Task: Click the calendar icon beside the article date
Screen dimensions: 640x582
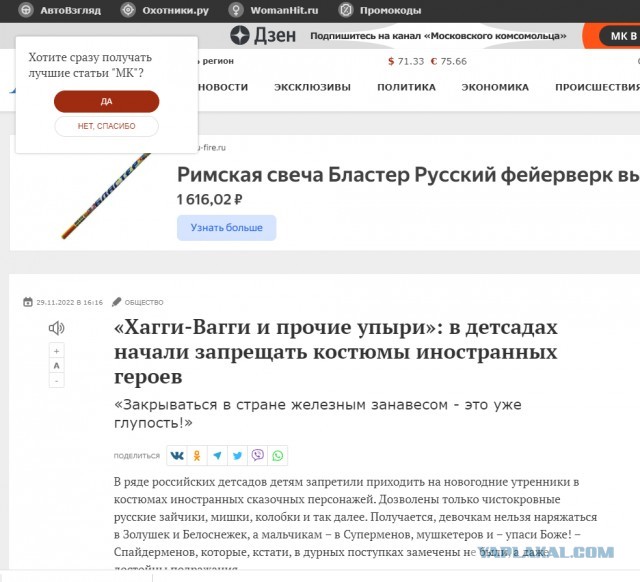Action: (x=28, y=302)
